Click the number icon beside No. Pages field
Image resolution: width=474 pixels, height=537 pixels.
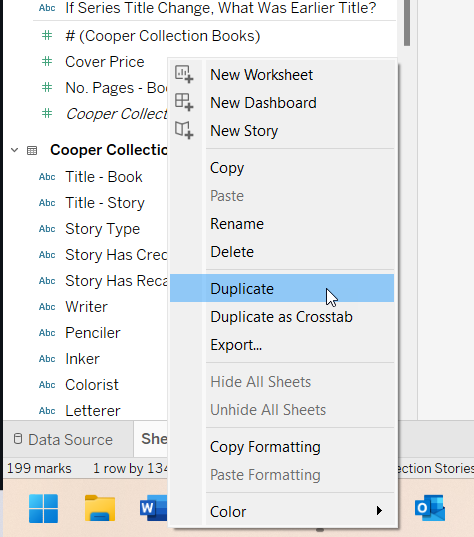click(47, 88)
